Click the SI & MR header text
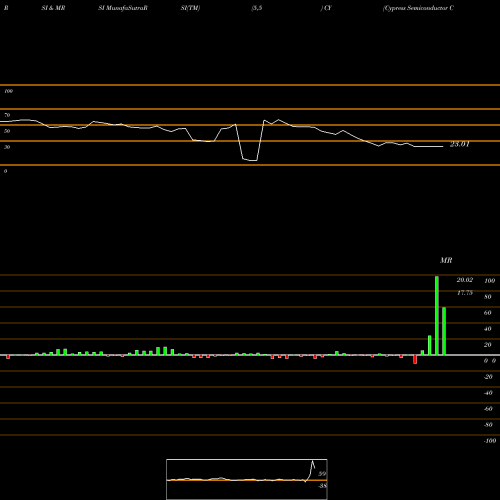This screenshot has width=500, height=500. (53, 8)
